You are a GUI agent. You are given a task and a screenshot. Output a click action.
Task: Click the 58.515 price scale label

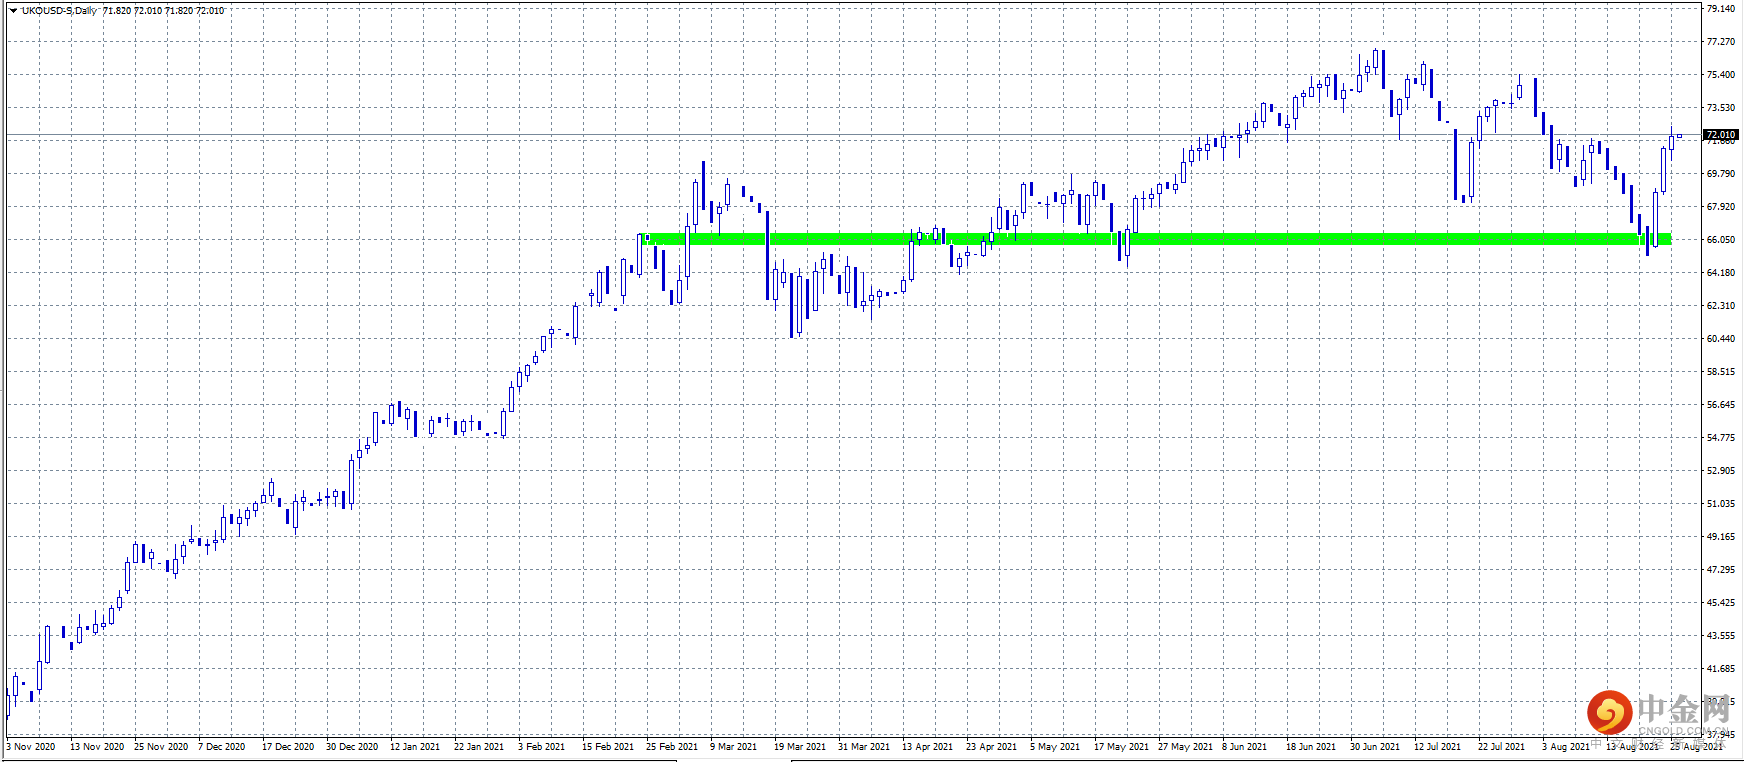click(x=1721, y=371)
